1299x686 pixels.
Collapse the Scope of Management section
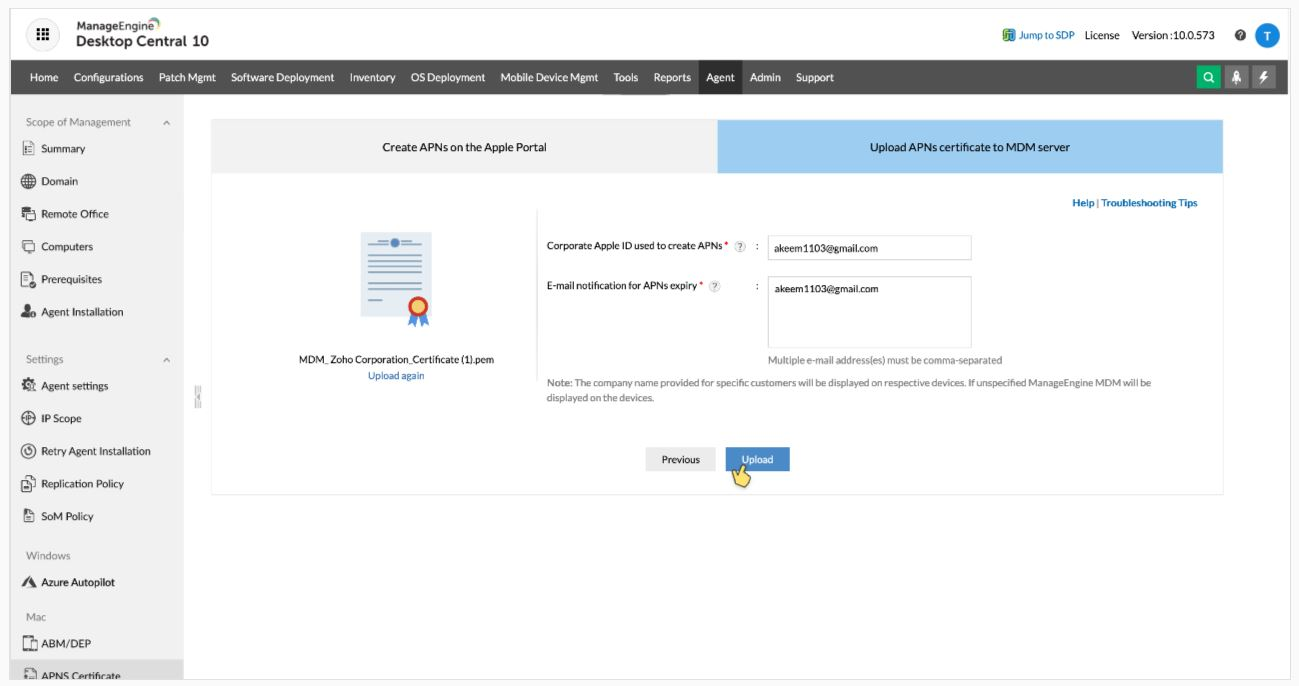tap(166, 123)
